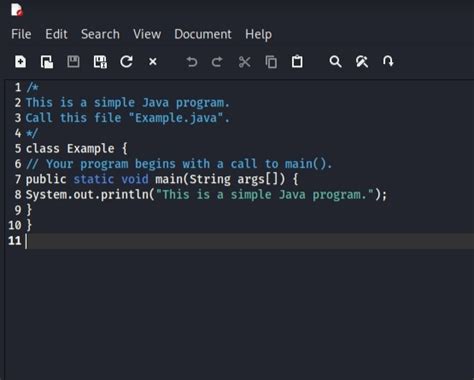Click the Reload document icon
Viewport: 474px width, 380px height.
coord(126,62)
